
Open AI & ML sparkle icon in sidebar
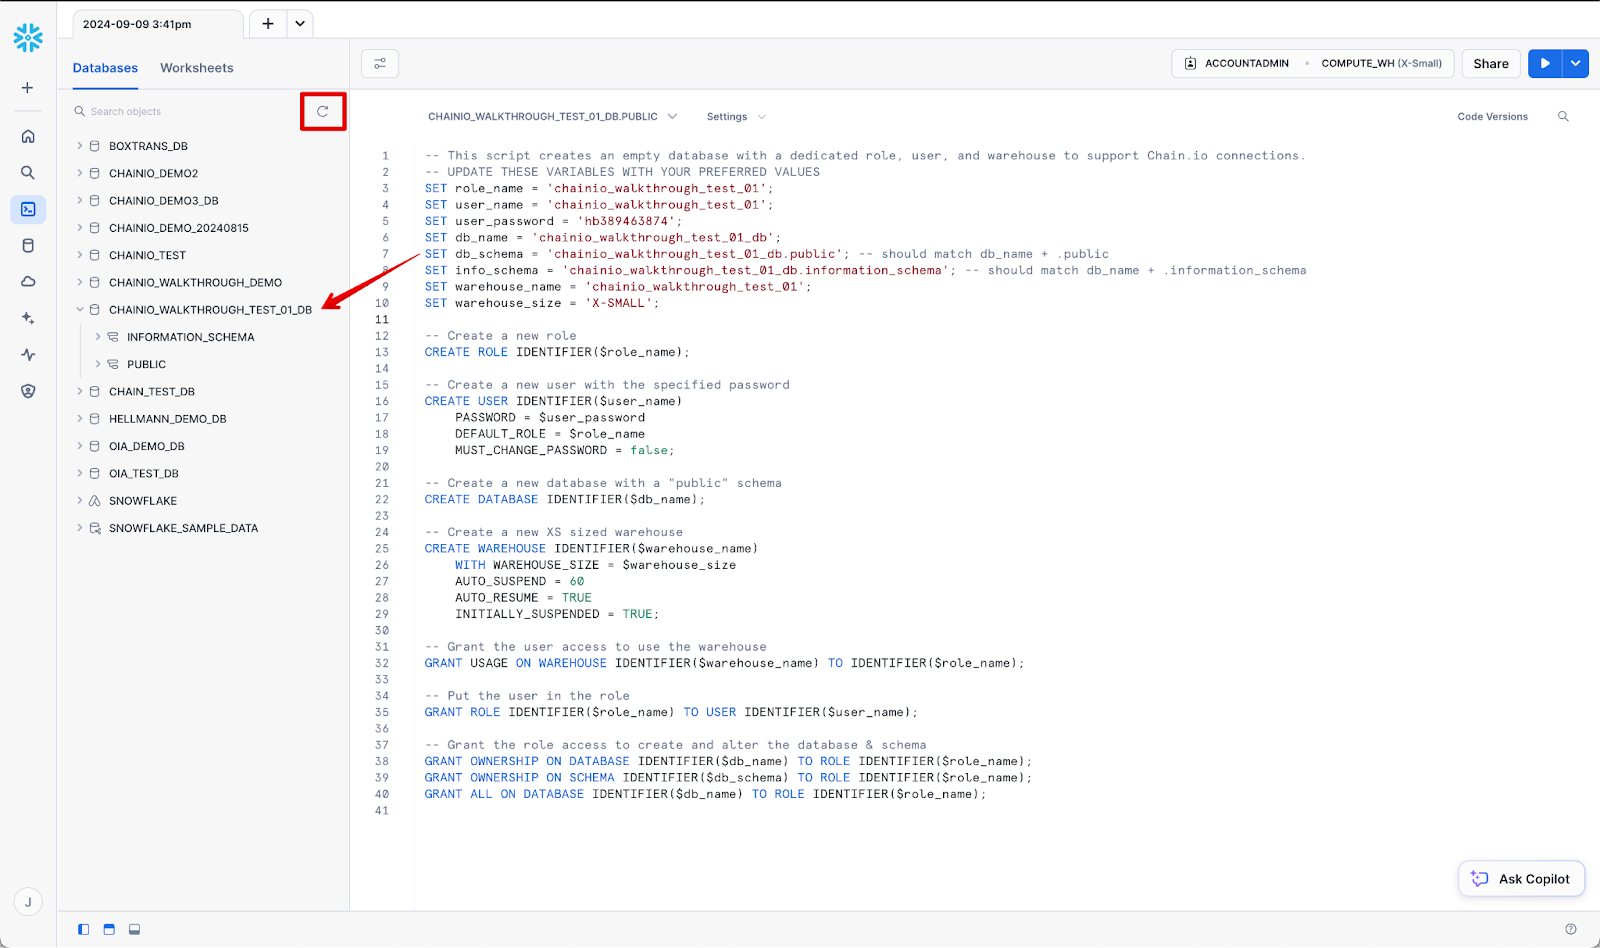[x=28, y=318]
